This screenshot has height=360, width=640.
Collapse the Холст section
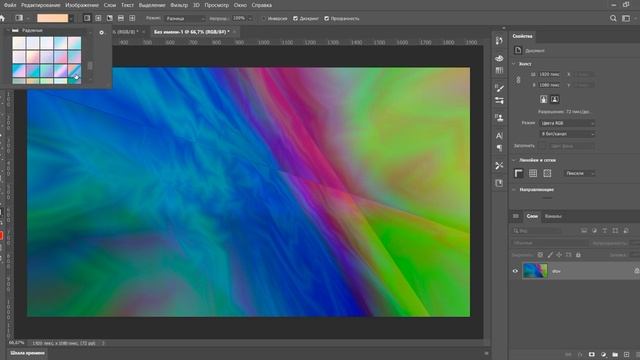(x=514, y=64)
